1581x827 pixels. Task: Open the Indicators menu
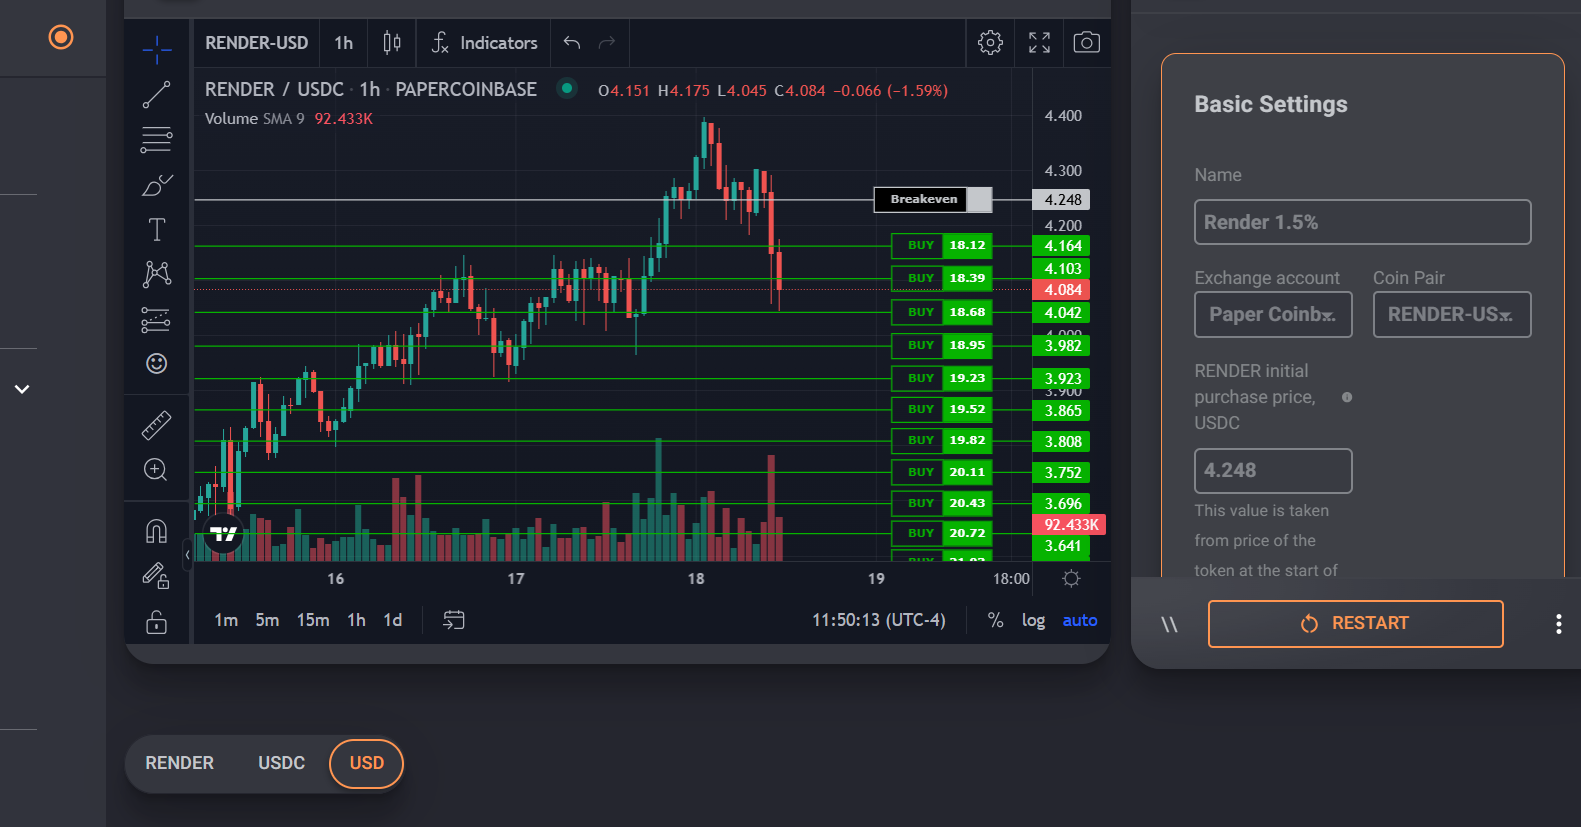coord(485,43)
